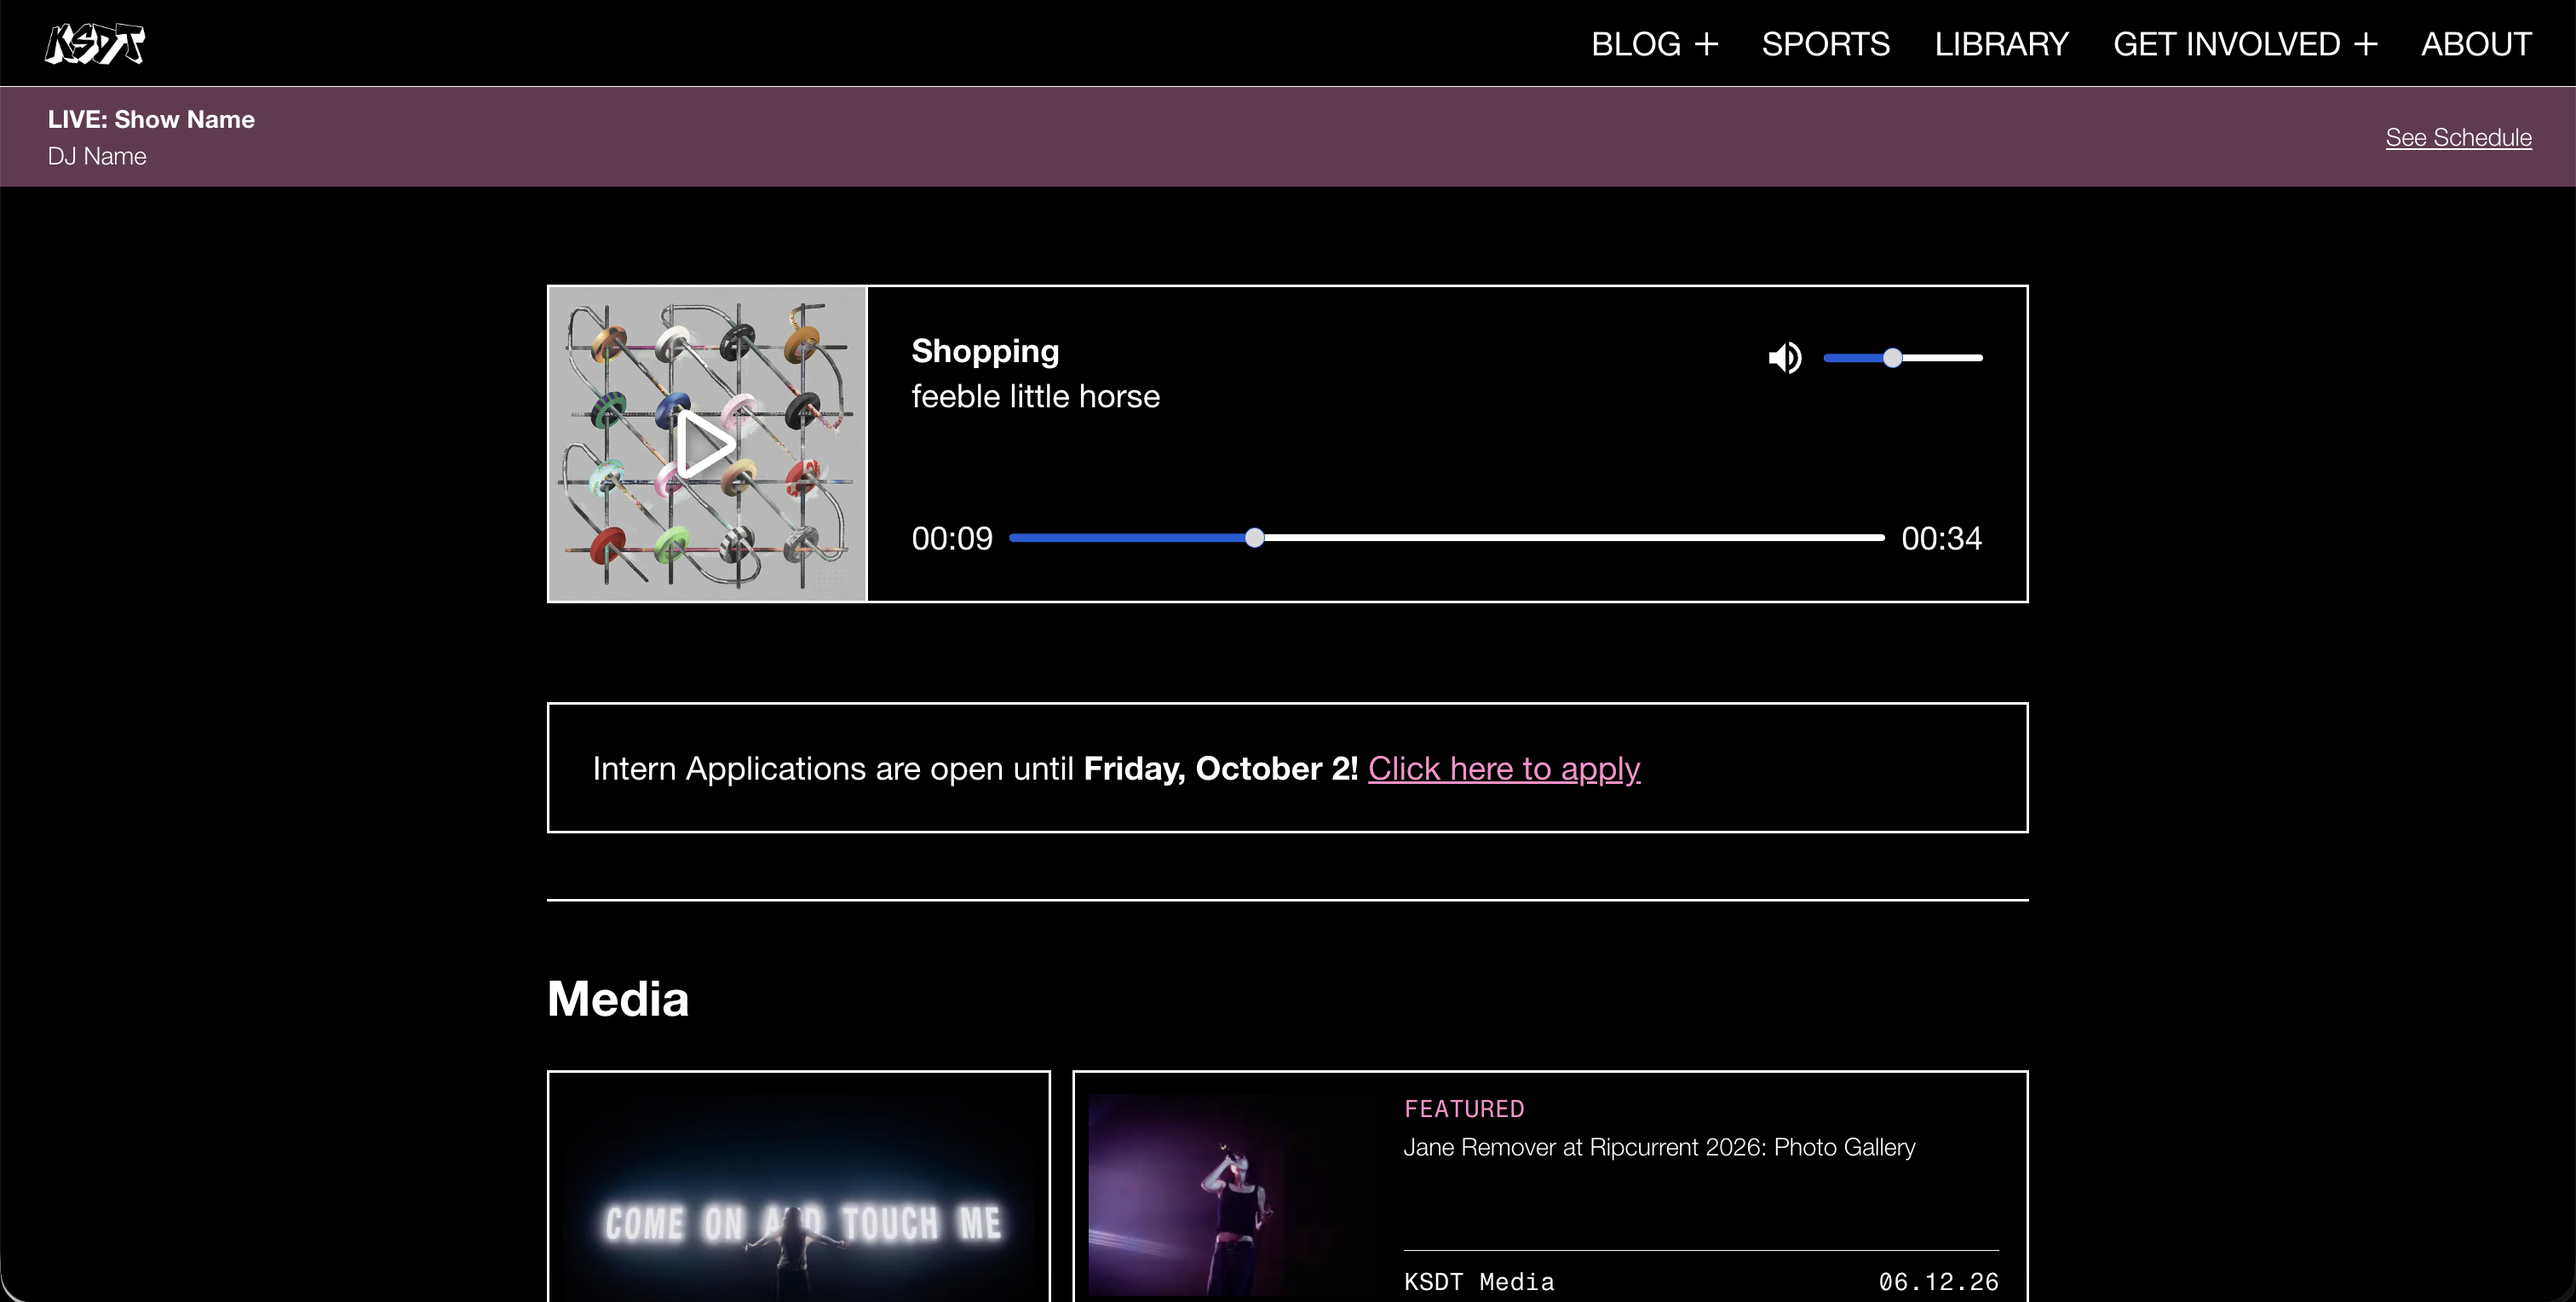Click the FEATURED label
Image resolution: width=2576 pixels, height=1302 pixels.
click(x=1464, y=1108)
